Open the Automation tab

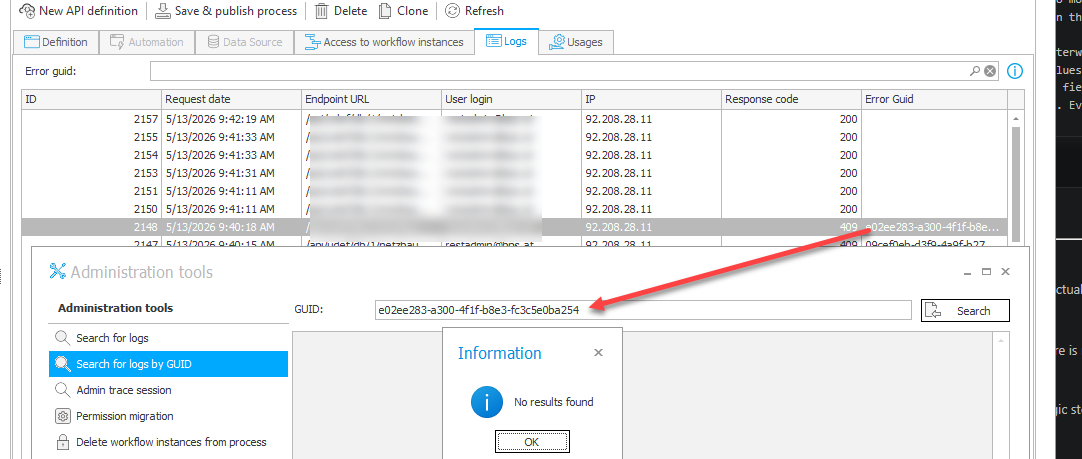coord(146,42)
